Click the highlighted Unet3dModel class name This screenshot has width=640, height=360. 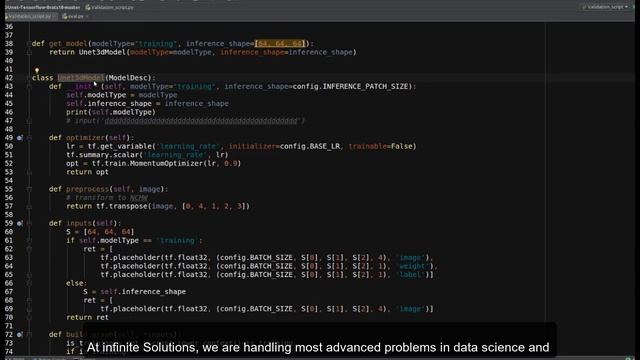point(81,78)
